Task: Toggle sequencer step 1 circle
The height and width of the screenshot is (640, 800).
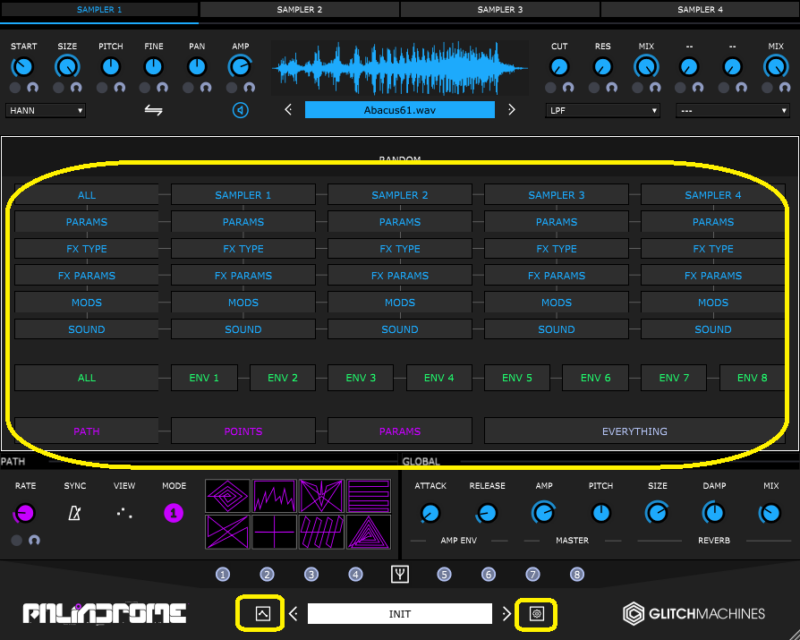Action: pos(223,574)
